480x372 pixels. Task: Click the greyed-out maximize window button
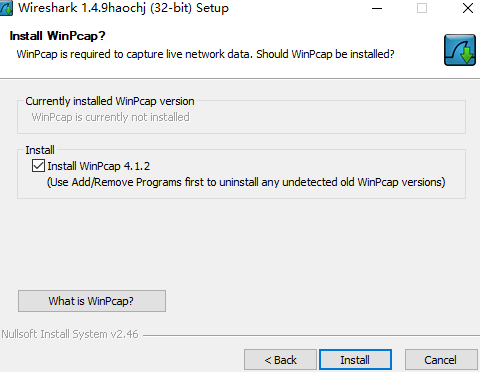(422, 8)
